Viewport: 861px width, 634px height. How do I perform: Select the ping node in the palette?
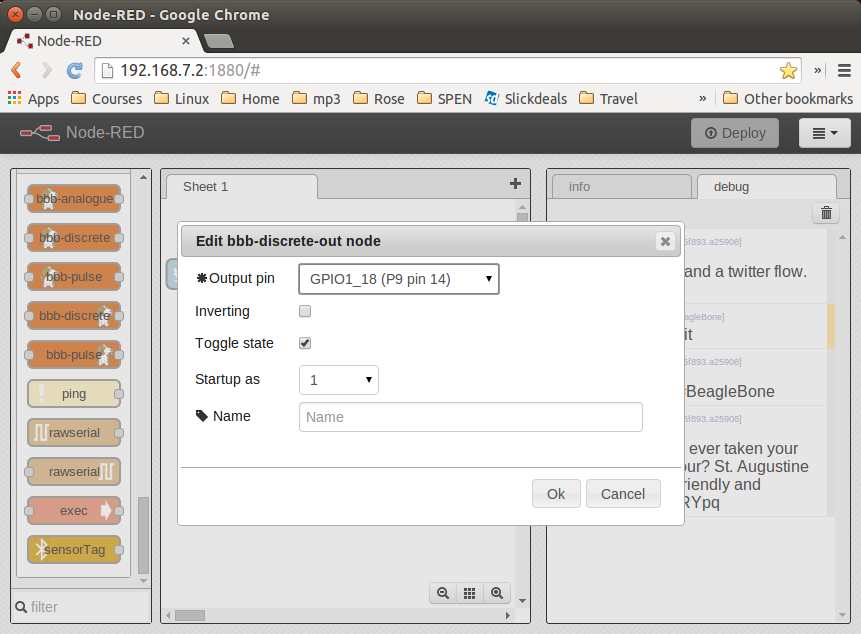tap(73, 393)
